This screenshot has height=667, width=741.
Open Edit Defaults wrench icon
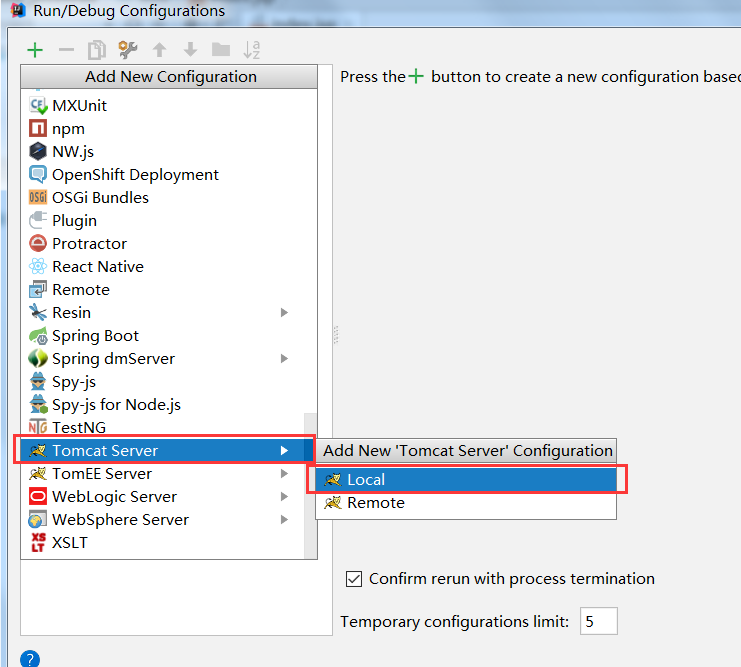tap(128, 50)
